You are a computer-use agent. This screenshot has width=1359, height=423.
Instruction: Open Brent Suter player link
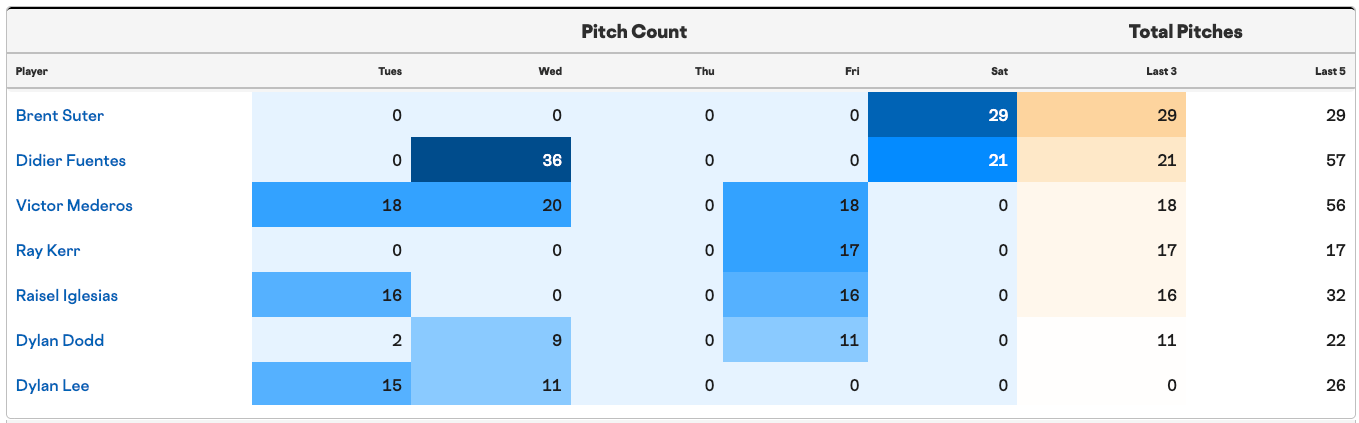60,115
